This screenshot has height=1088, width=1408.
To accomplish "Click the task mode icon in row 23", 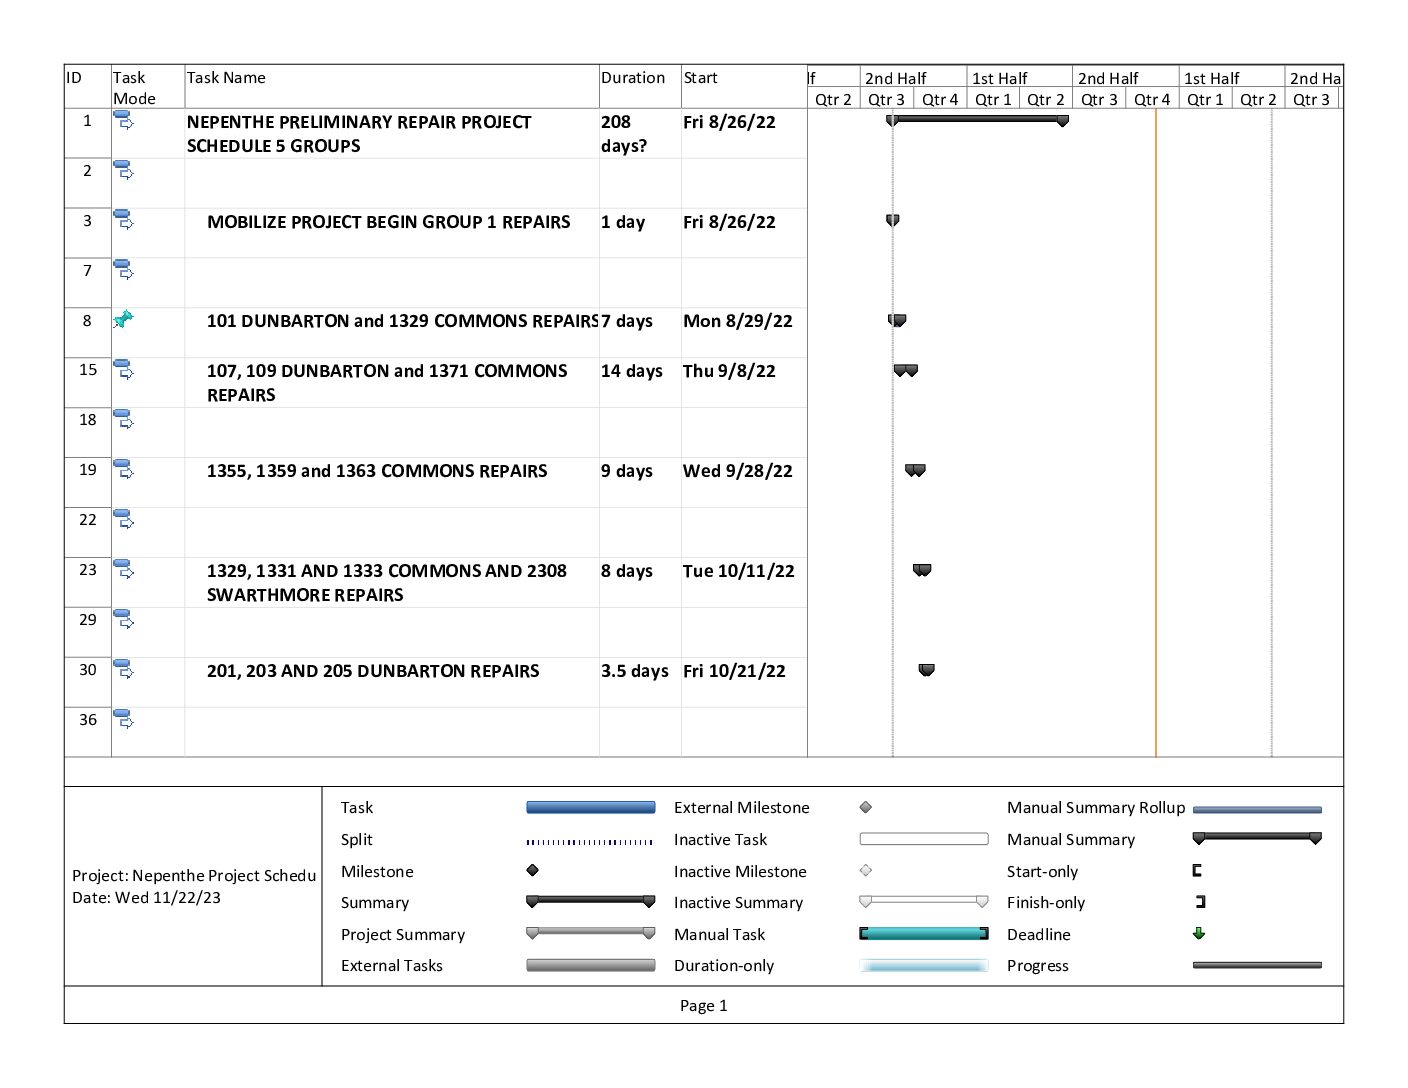I will pos(123,570).
